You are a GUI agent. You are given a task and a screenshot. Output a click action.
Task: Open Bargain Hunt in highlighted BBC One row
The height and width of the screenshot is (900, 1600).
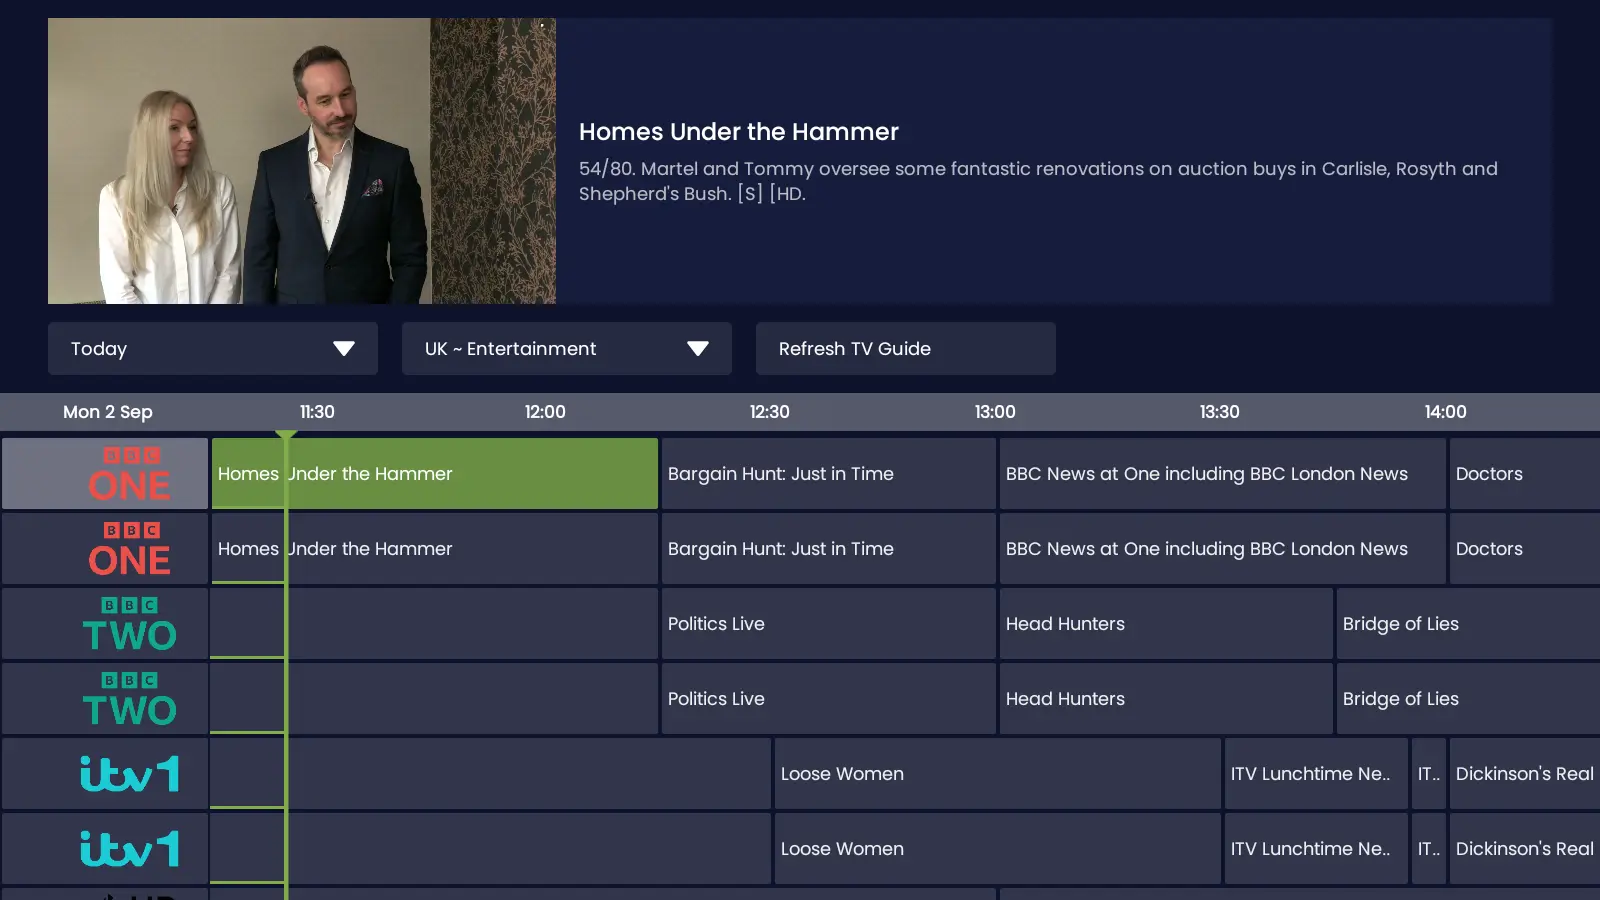click(828, 474)
